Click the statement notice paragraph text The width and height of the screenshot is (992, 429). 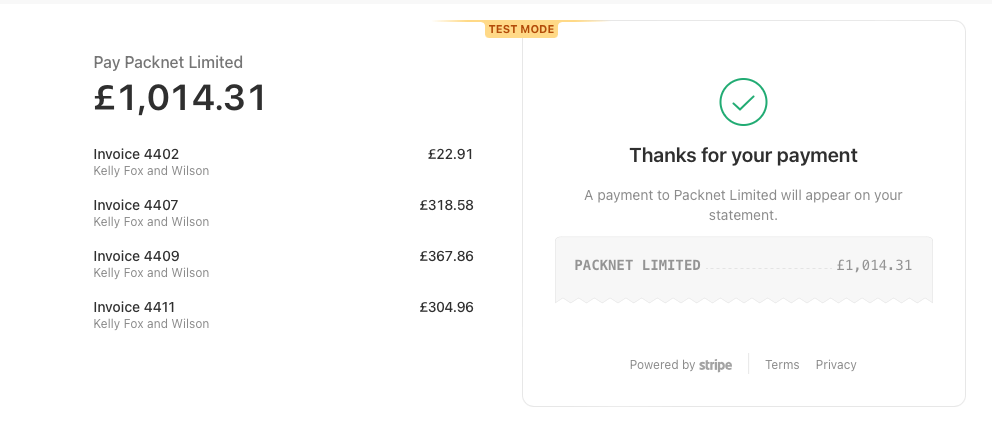click(743, 205)
